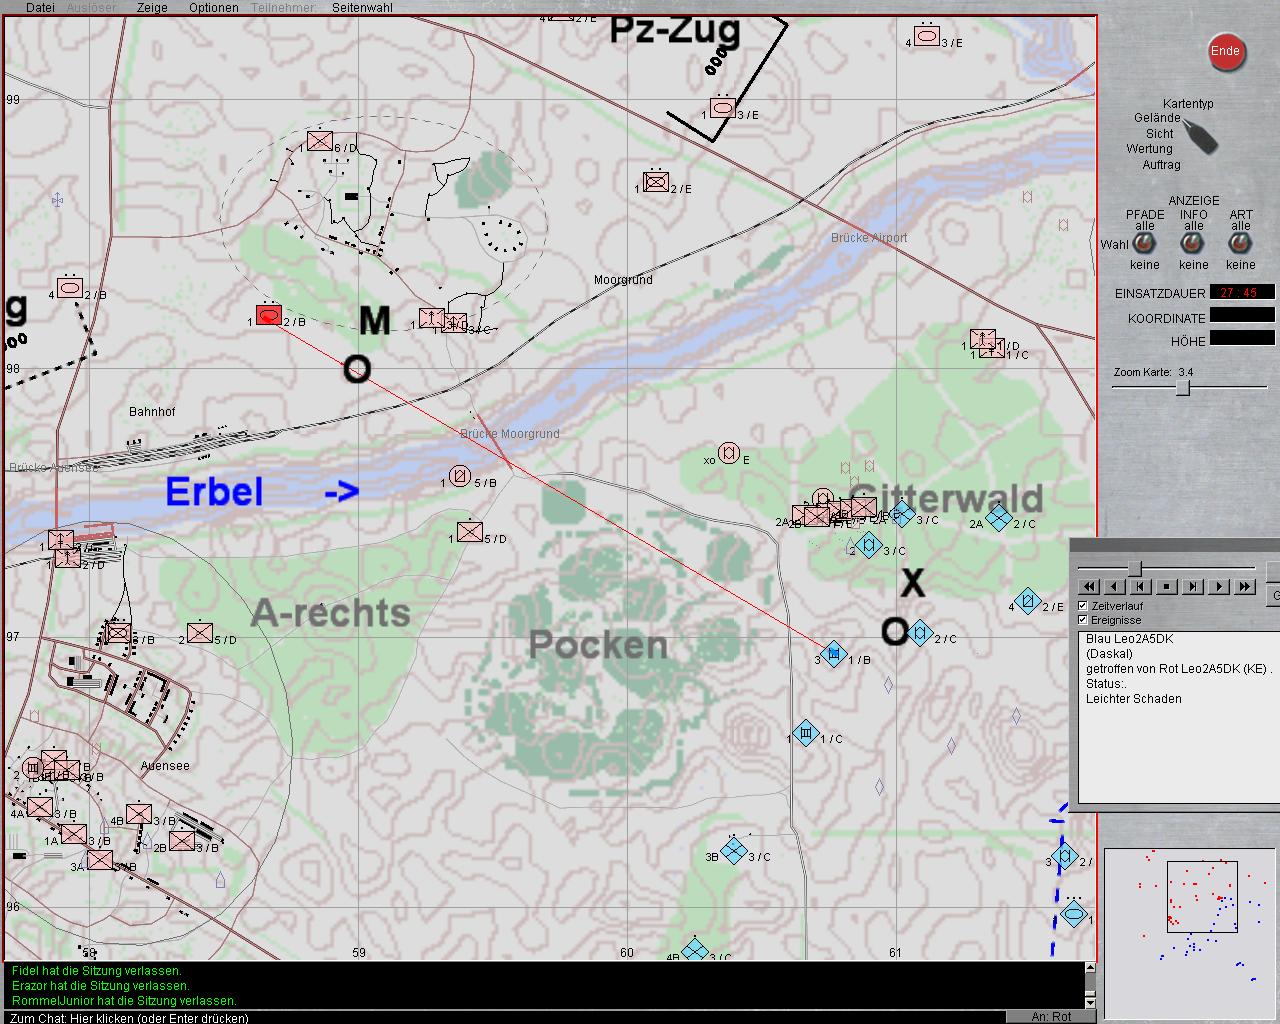1280x1024 pixels.
Task: Select the blue unit labeled 1/C
Action: pos(805,734)
